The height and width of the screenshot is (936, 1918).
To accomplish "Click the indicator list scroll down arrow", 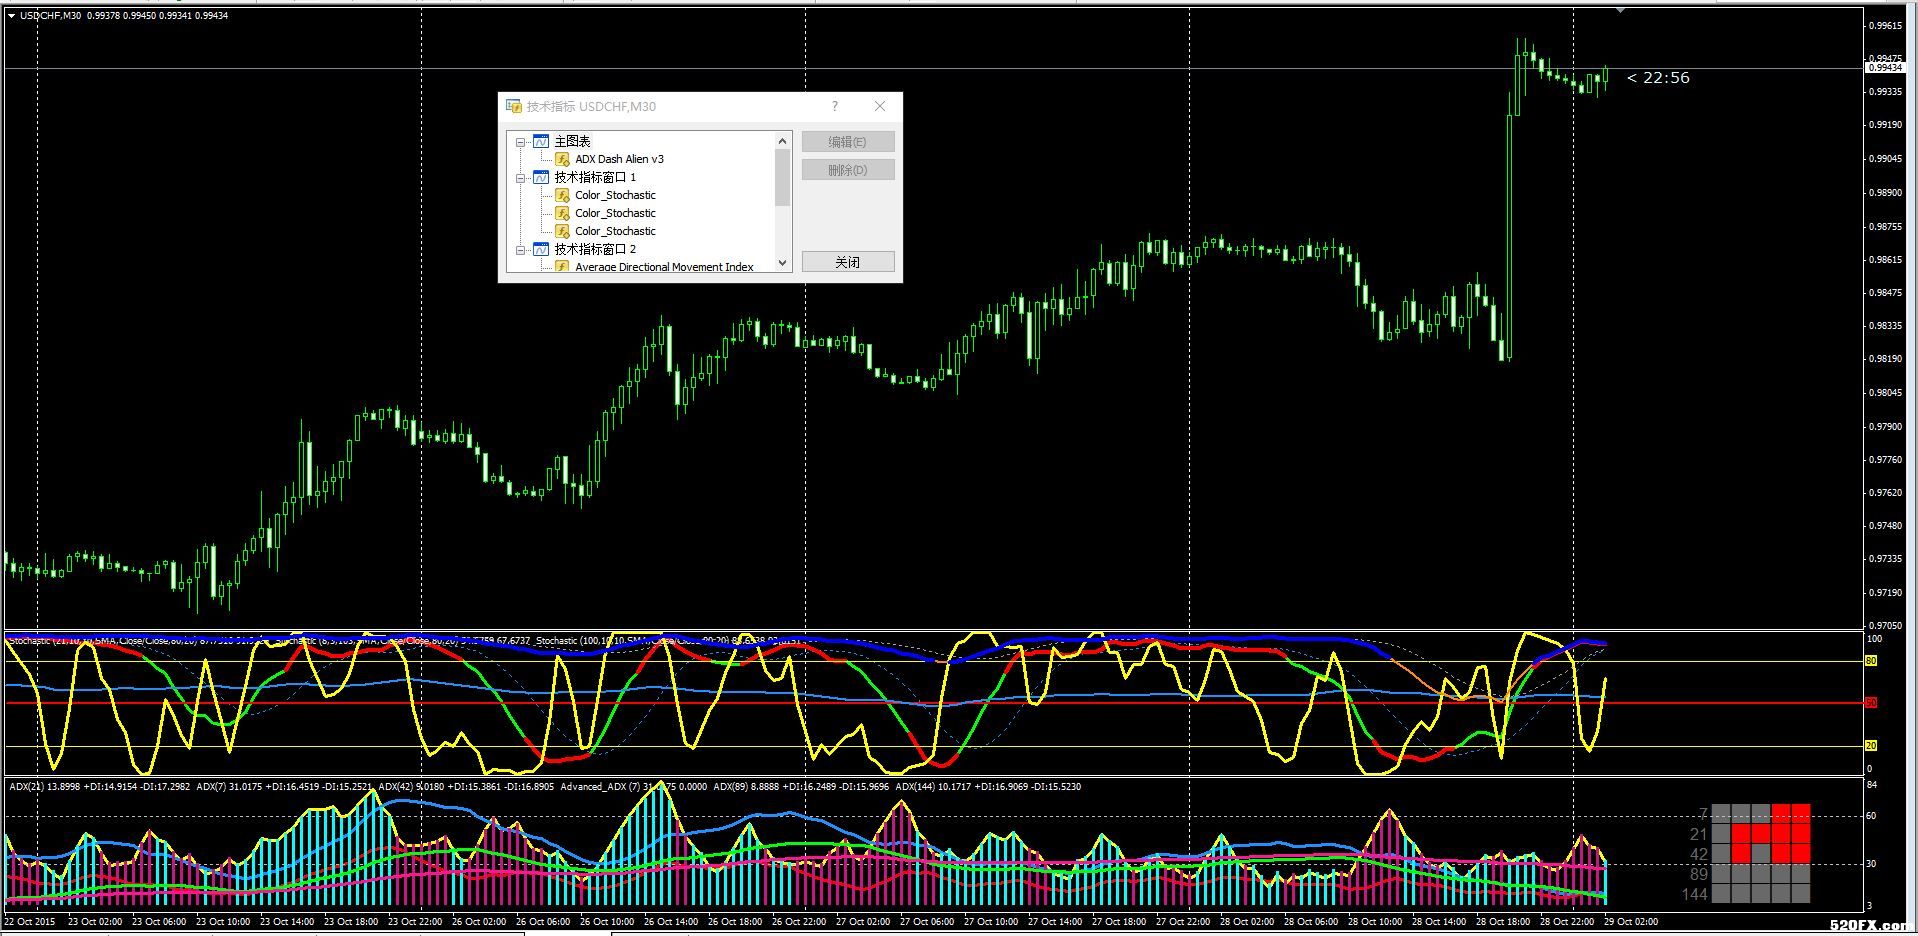I will point(783,263).
